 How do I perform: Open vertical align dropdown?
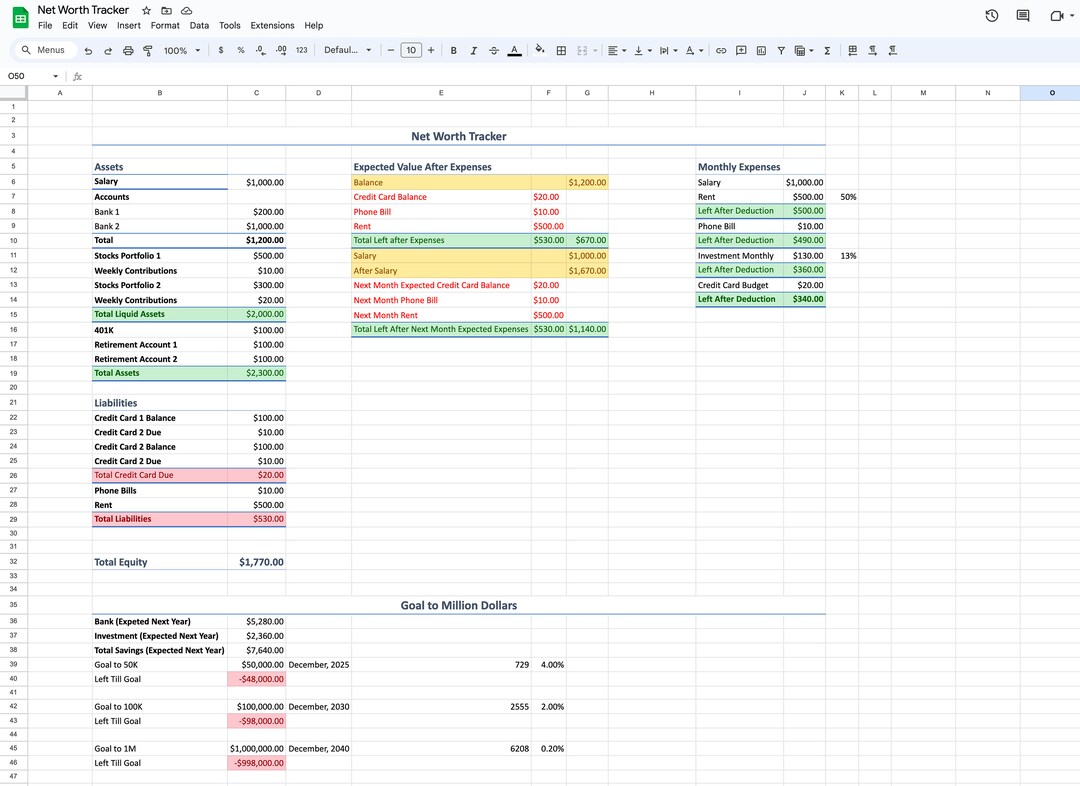click(x=643, y=50)
